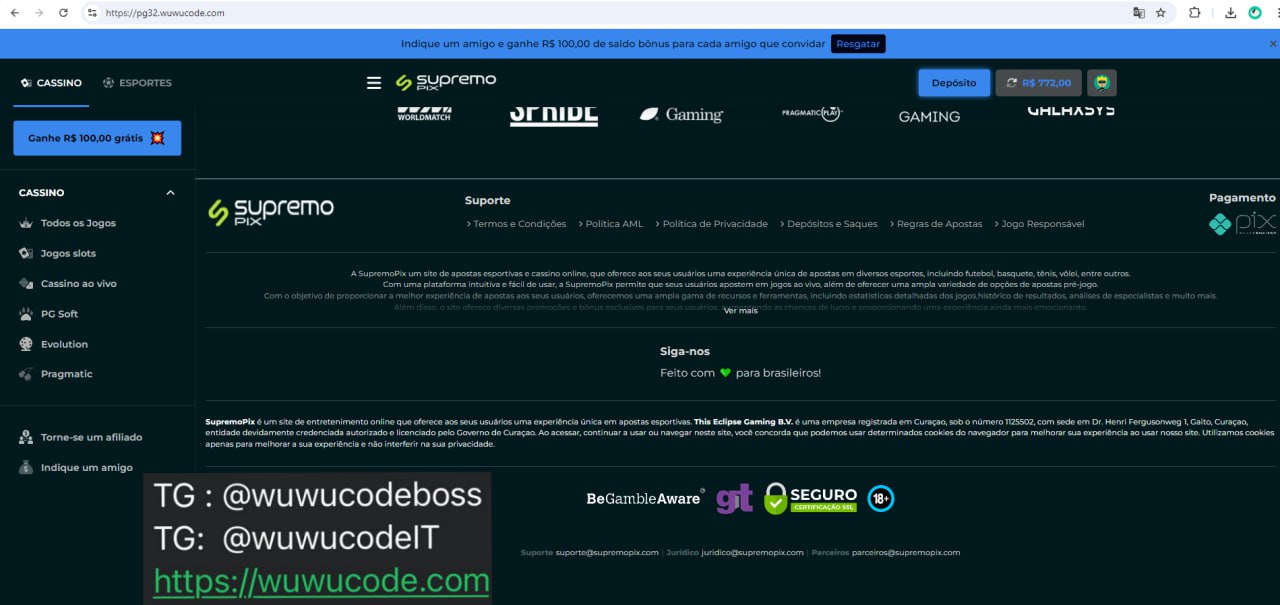Image resolution: width=1280 pixels, height=605 pixels.
Task: Open the Jogo Responsável link
Action: [1042, 224]
